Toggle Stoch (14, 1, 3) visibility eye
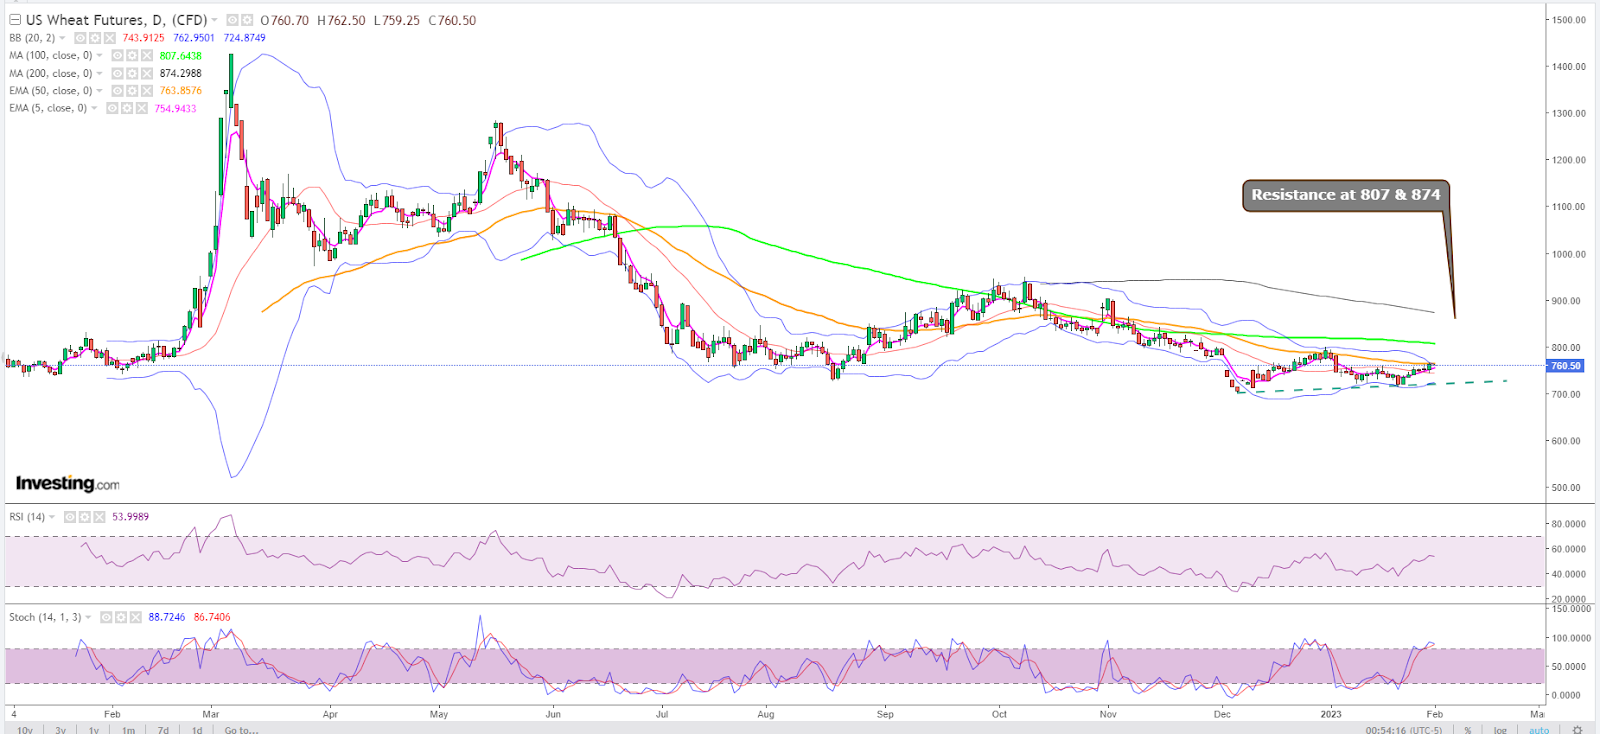This screenshot has width=1600, height=734. [x=106, y=617]
